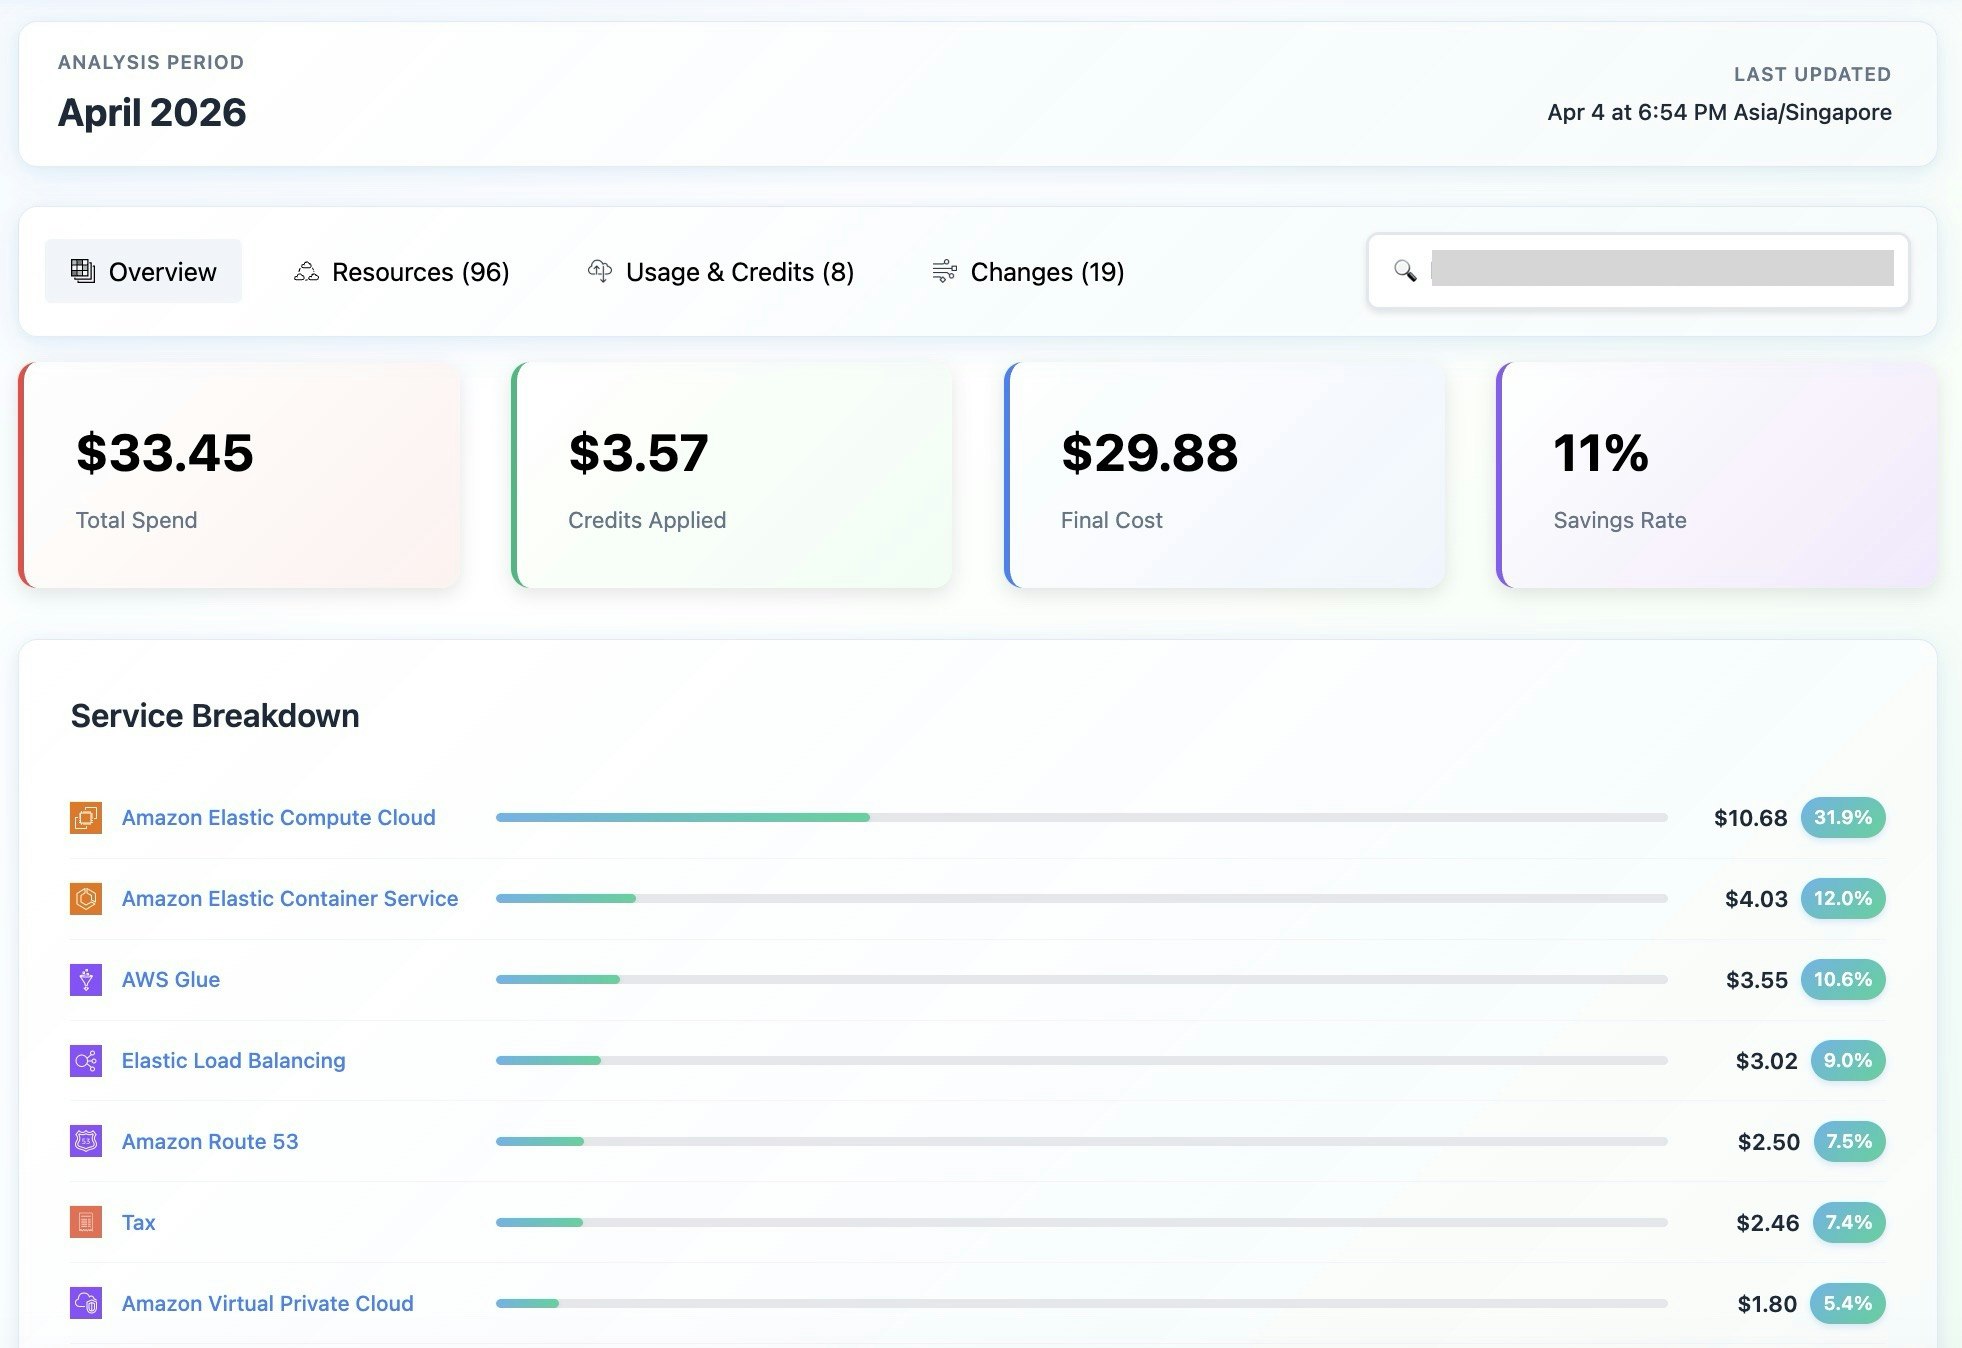
Task: Click the 31.9% percentage badge
Action: click(1842, 817)
